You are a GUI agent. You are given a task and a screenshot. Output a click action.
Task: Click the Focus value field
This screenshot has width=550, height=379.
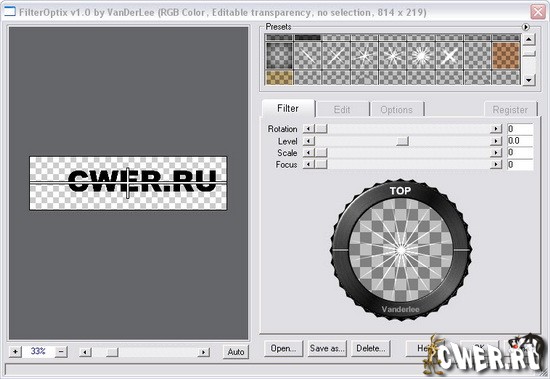click(520, 165)
